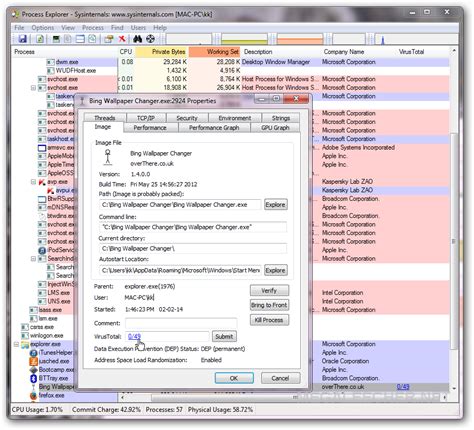
Task: Click the process list vertical scrollbar
Action: [x=454, y=220]
